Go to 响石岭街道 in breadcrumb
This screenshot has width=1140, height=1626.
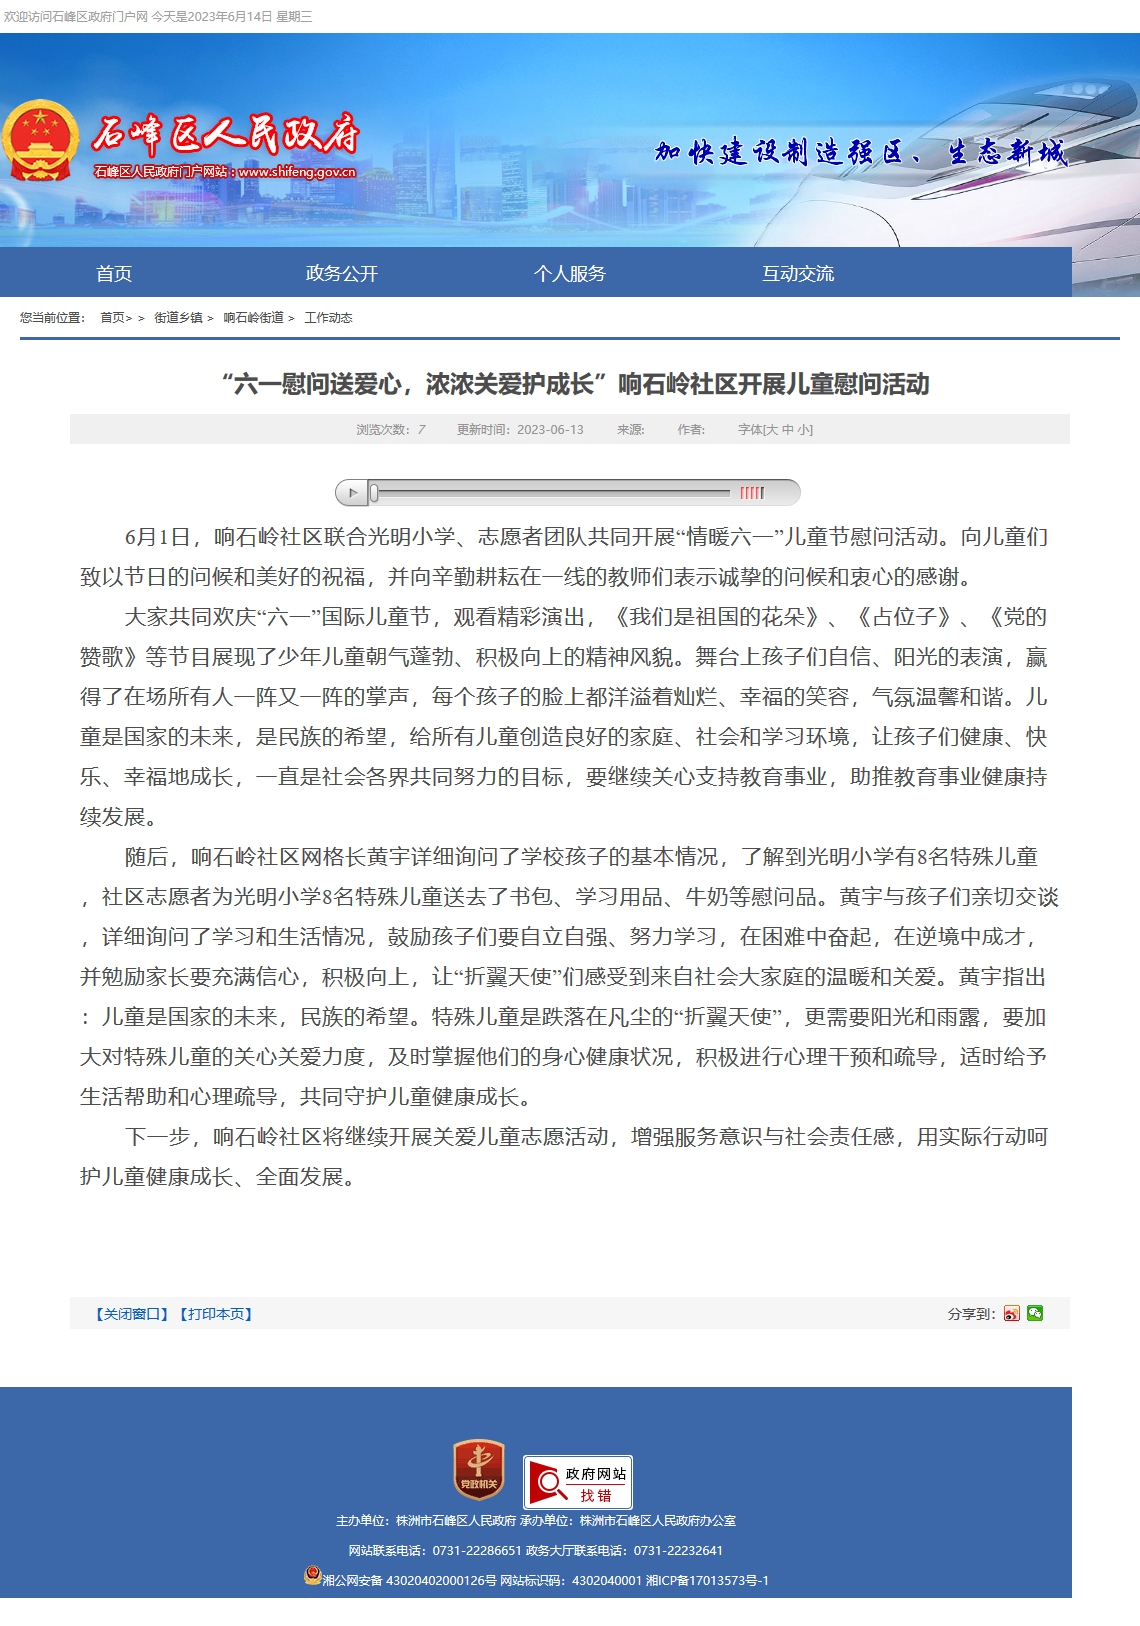(x=253, y=318)
